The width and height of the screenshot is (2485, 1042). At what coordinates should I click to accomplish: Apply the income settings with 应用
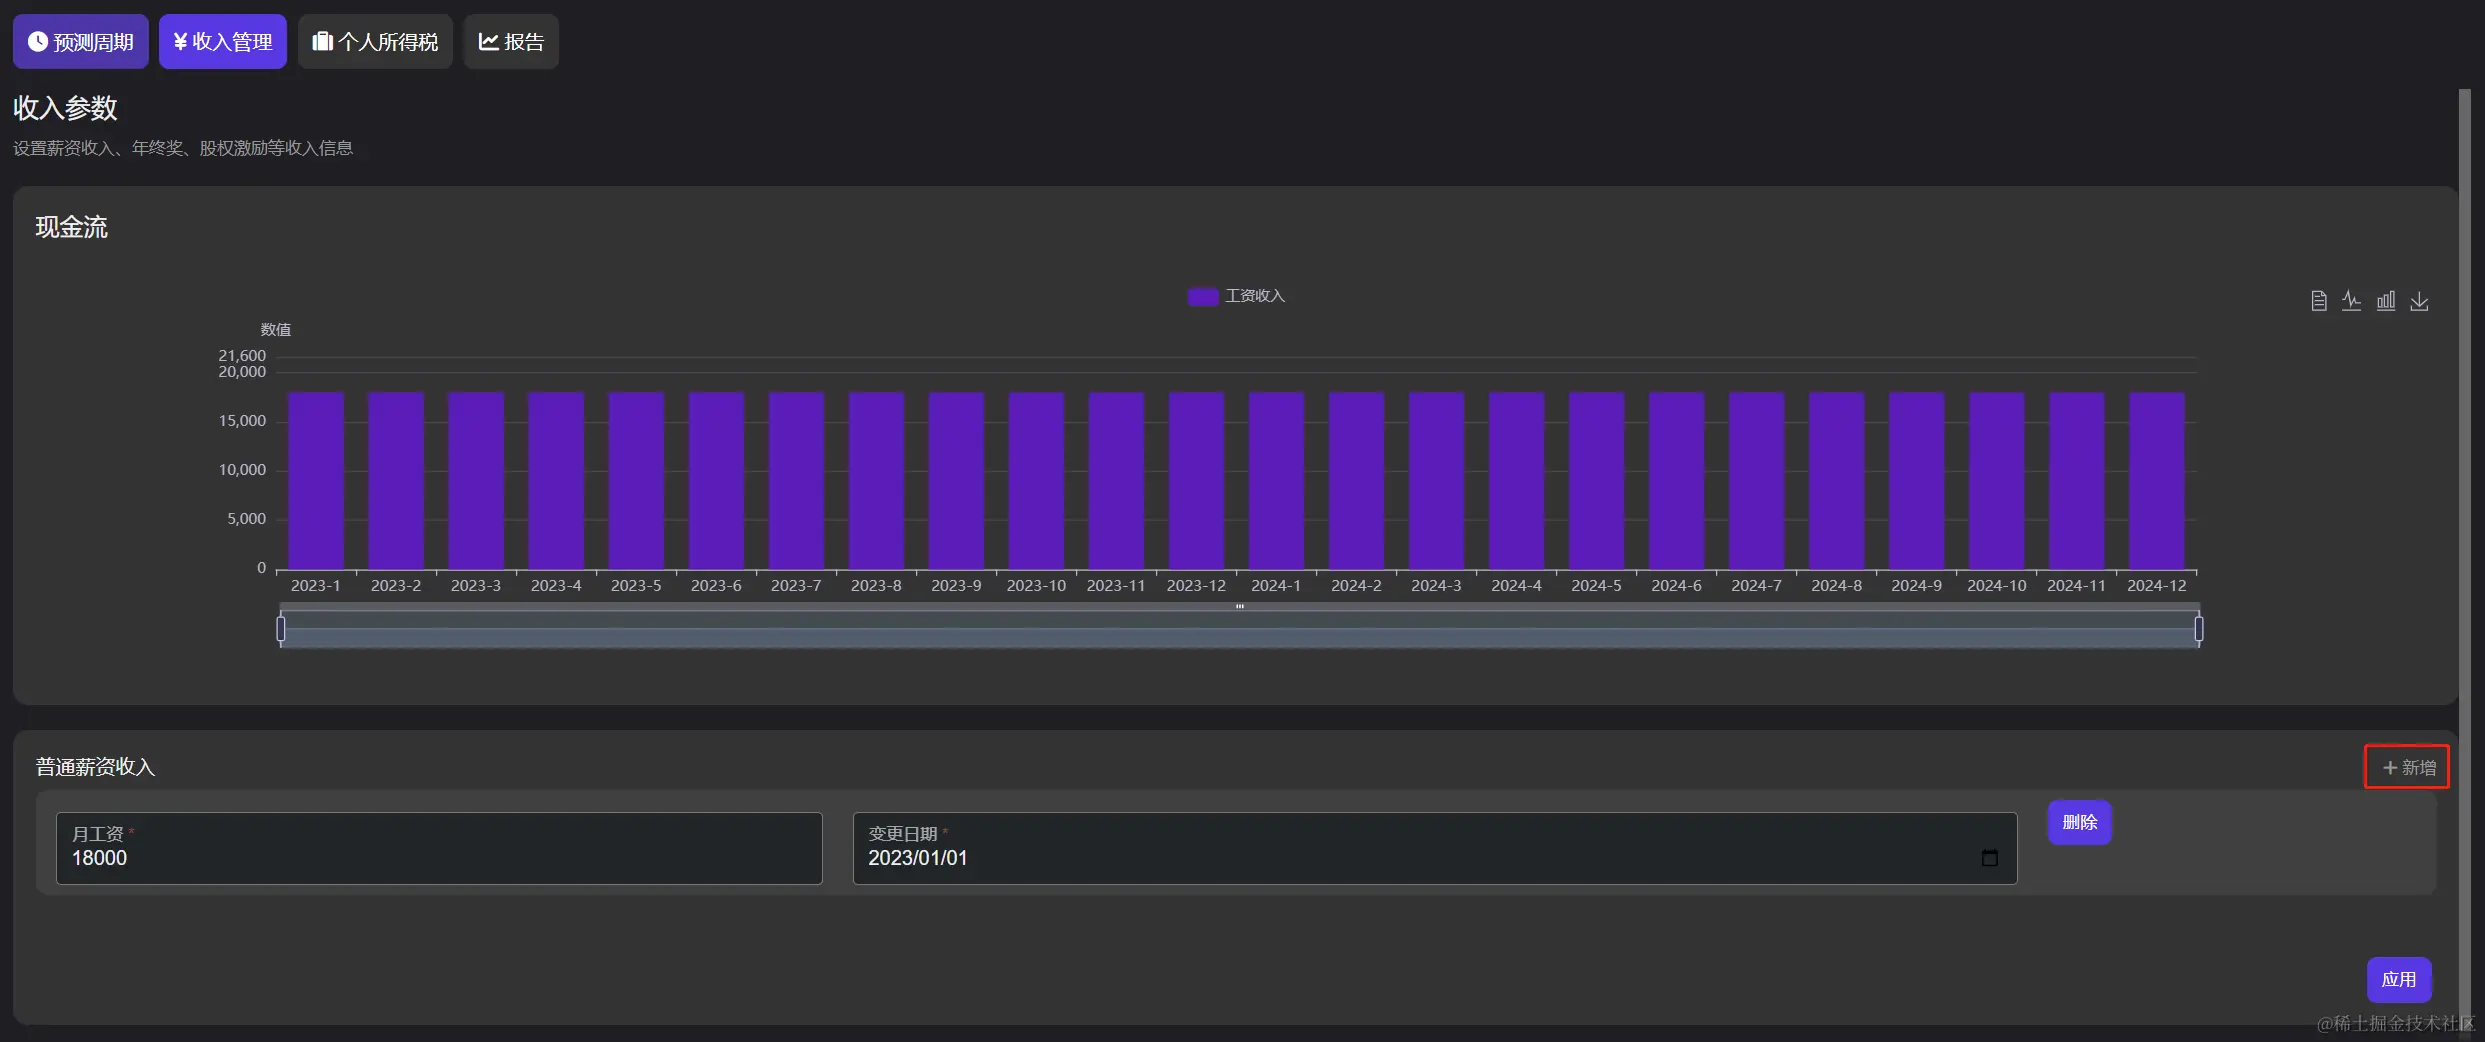(2398, 979)
